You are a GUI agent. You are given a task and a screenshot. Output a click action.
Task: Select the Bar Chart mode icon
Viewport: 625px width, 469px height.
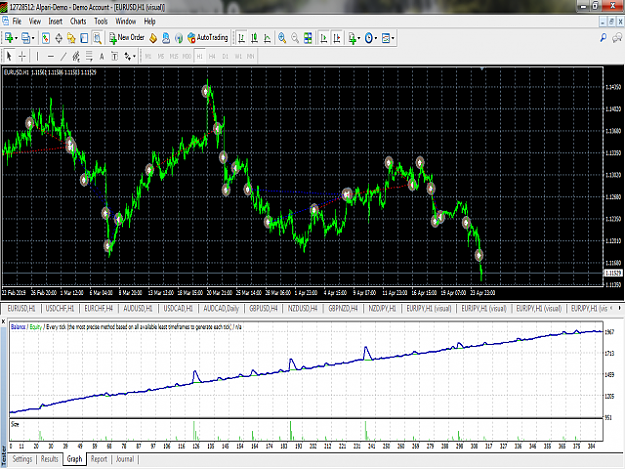(x=241, y=38)
